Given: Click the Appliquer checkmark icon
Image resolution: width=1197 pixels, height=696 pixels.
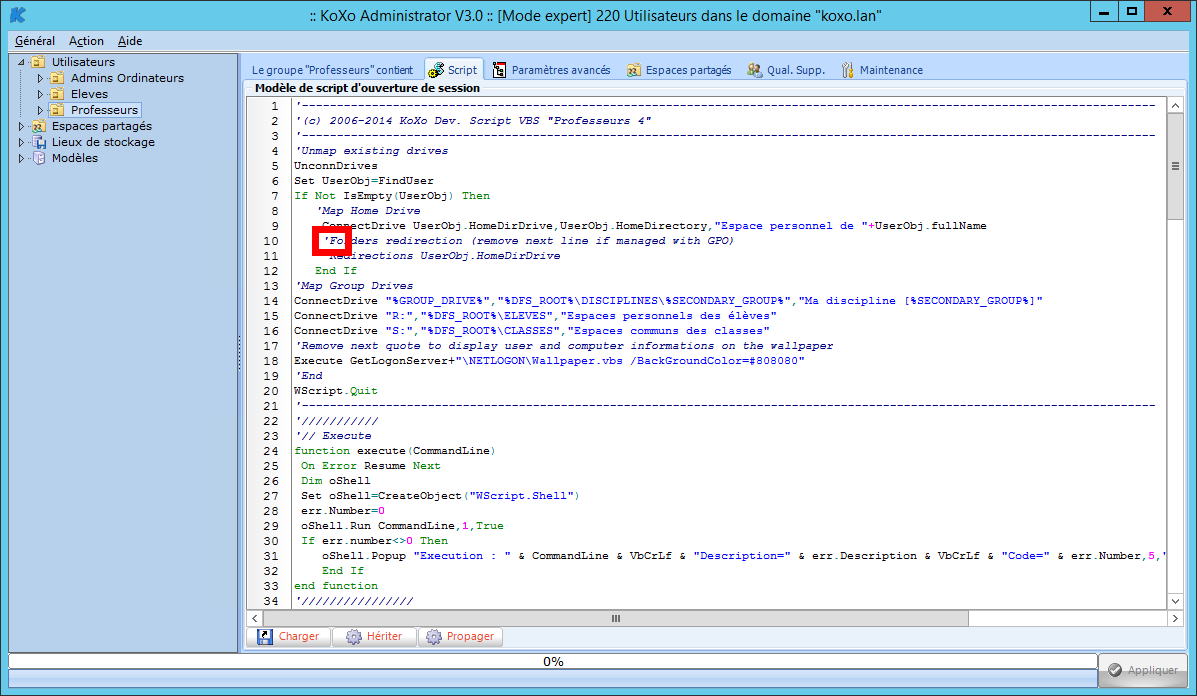Looking at the screenshot, I should point(1115,670).
